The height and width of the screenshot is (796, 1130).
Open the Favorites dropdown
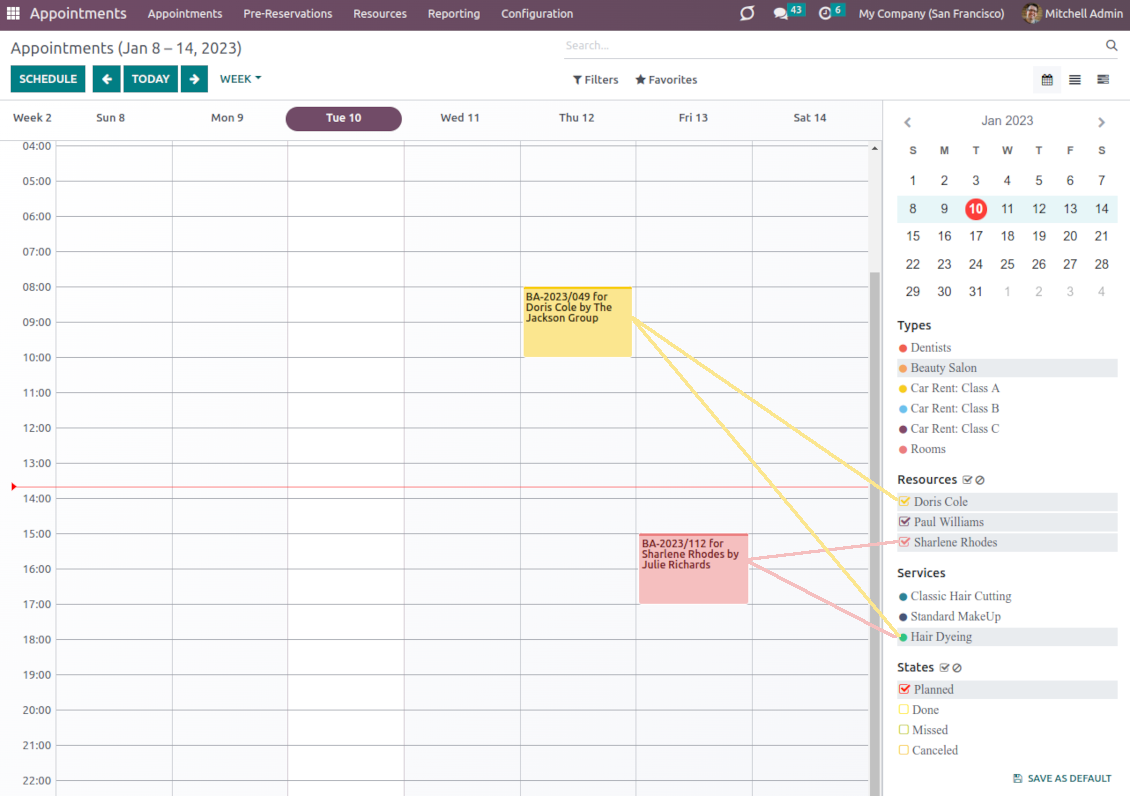coord(666,80)
